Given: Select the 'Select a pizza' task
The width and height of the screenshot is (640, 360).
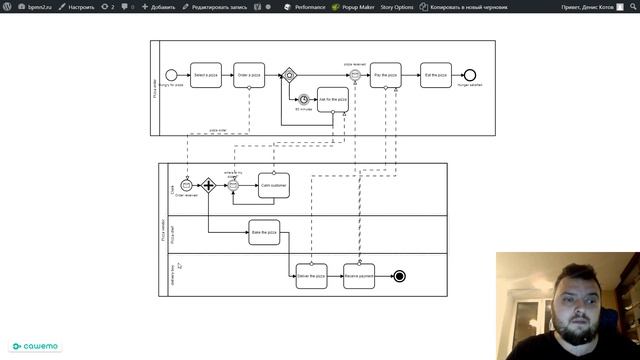Looking at the screenshot, I should pos(206,75).
